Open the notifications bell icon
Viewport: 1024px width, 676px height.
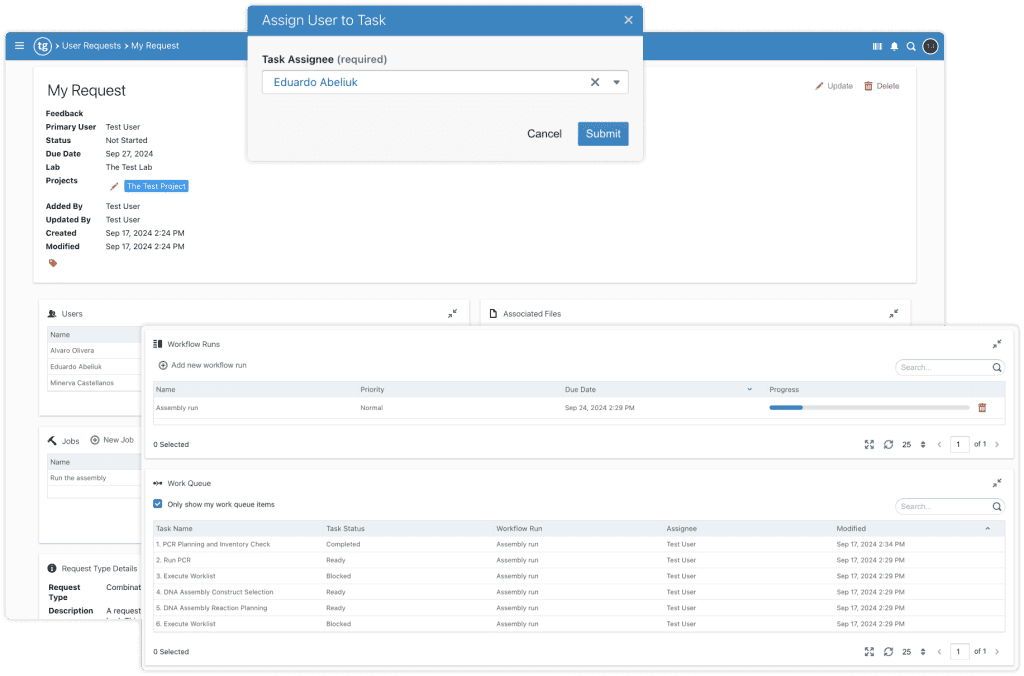tap(893, 46)
